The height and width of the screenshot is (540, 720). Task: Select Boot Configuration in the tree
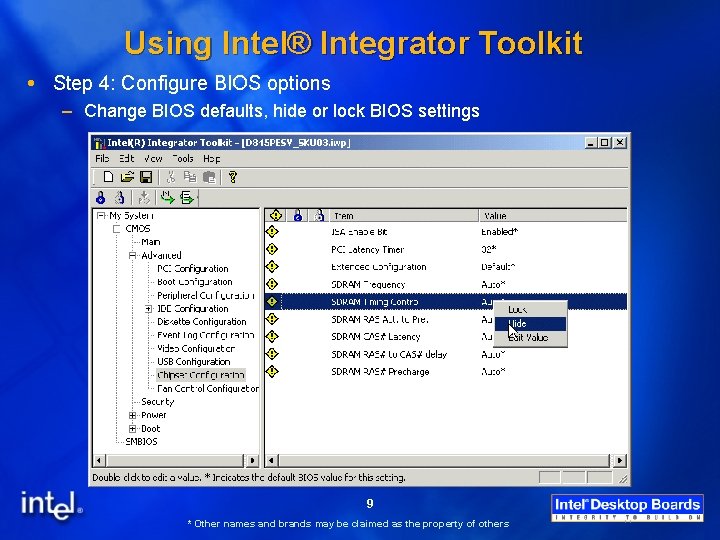(x=195, y=282)
